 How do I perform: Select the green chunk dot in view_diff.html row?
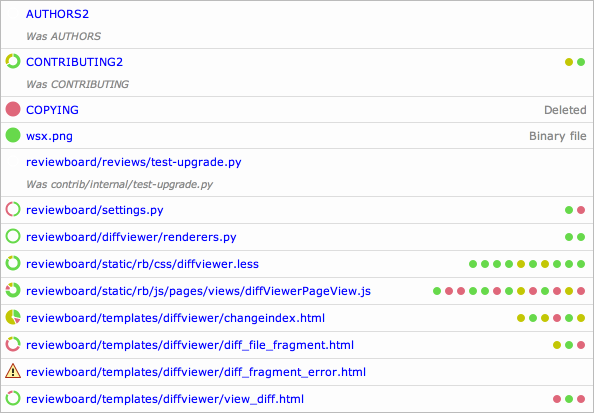(569, 399)
